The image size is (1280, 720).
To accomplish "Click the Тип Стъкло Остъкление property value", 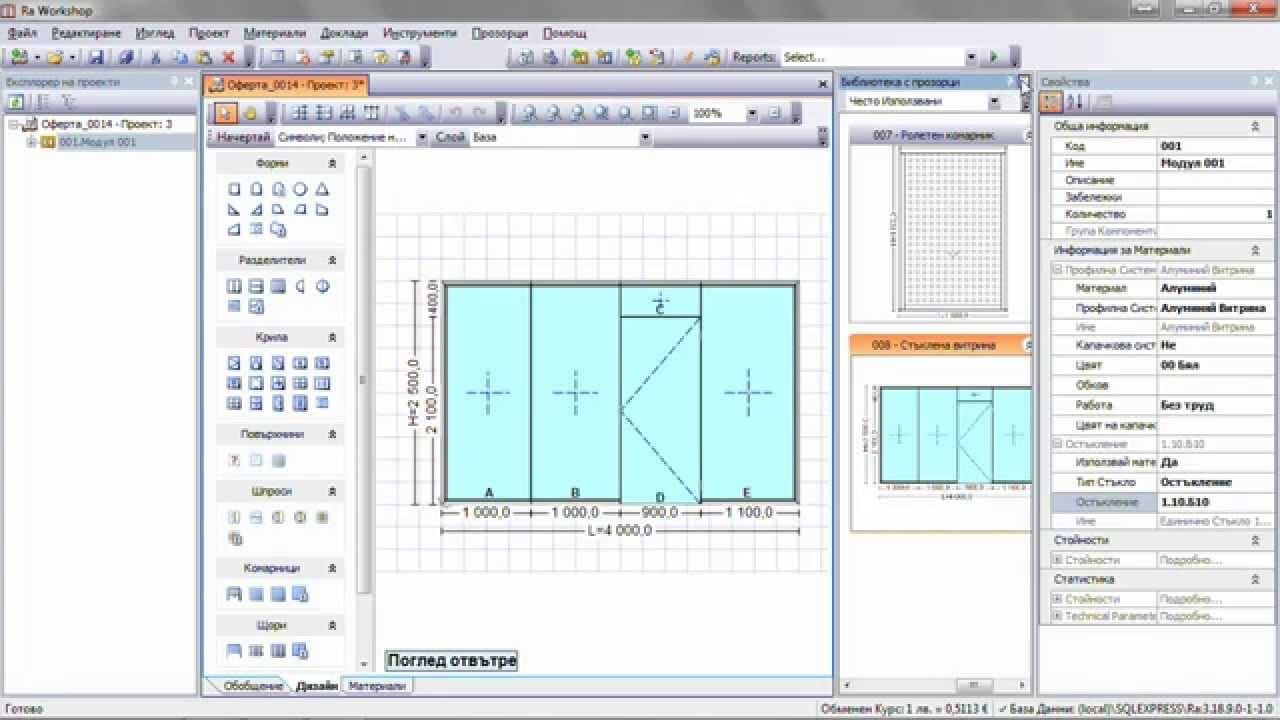I will pos(1215,483).
